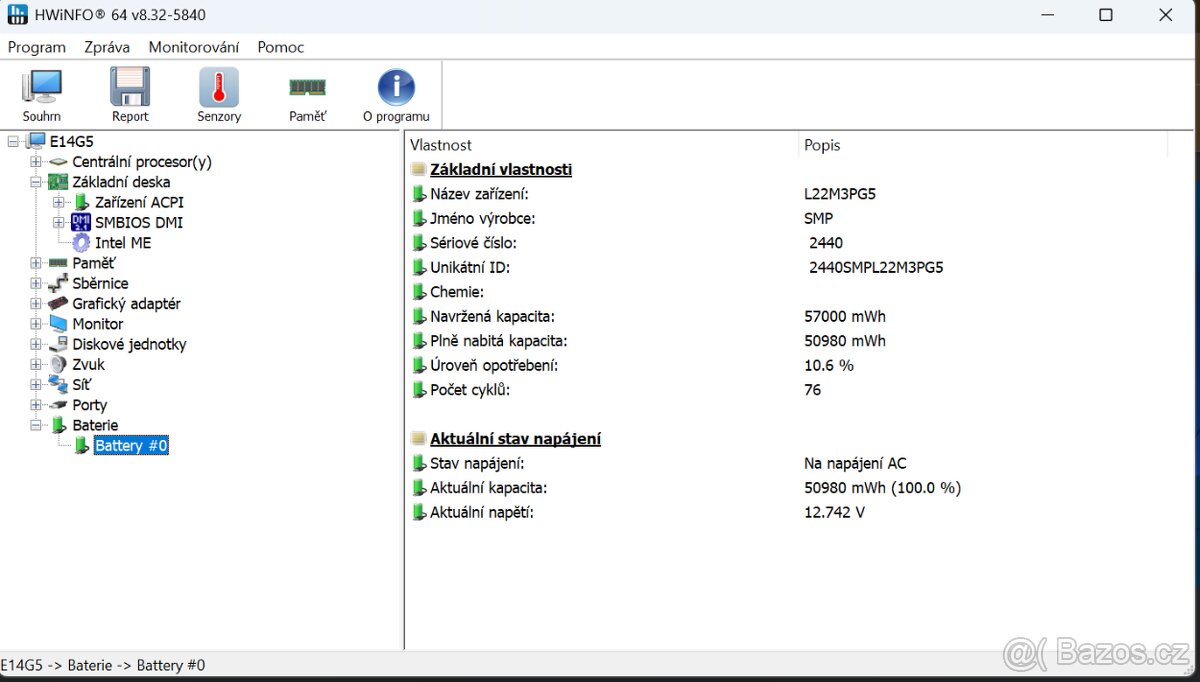Expand the Diskové jednotky node
The image size is (1200, 682).
tap(36, 344)
